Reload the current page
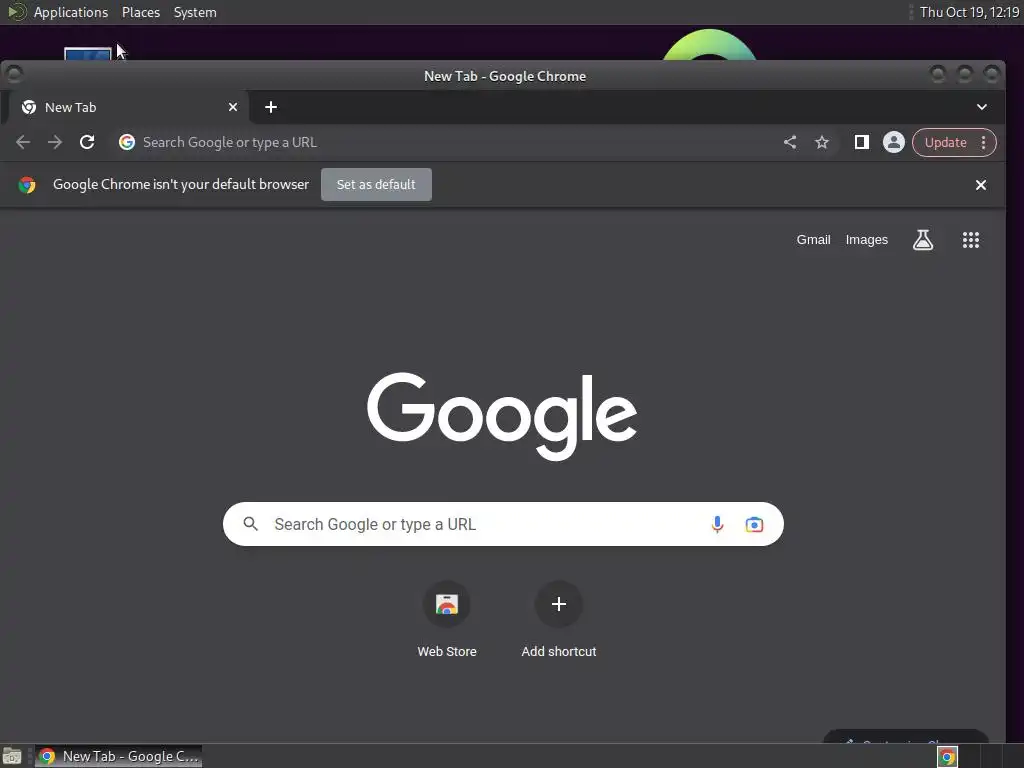The height and width of the screenshot is (768, 1024). point(87,142)
